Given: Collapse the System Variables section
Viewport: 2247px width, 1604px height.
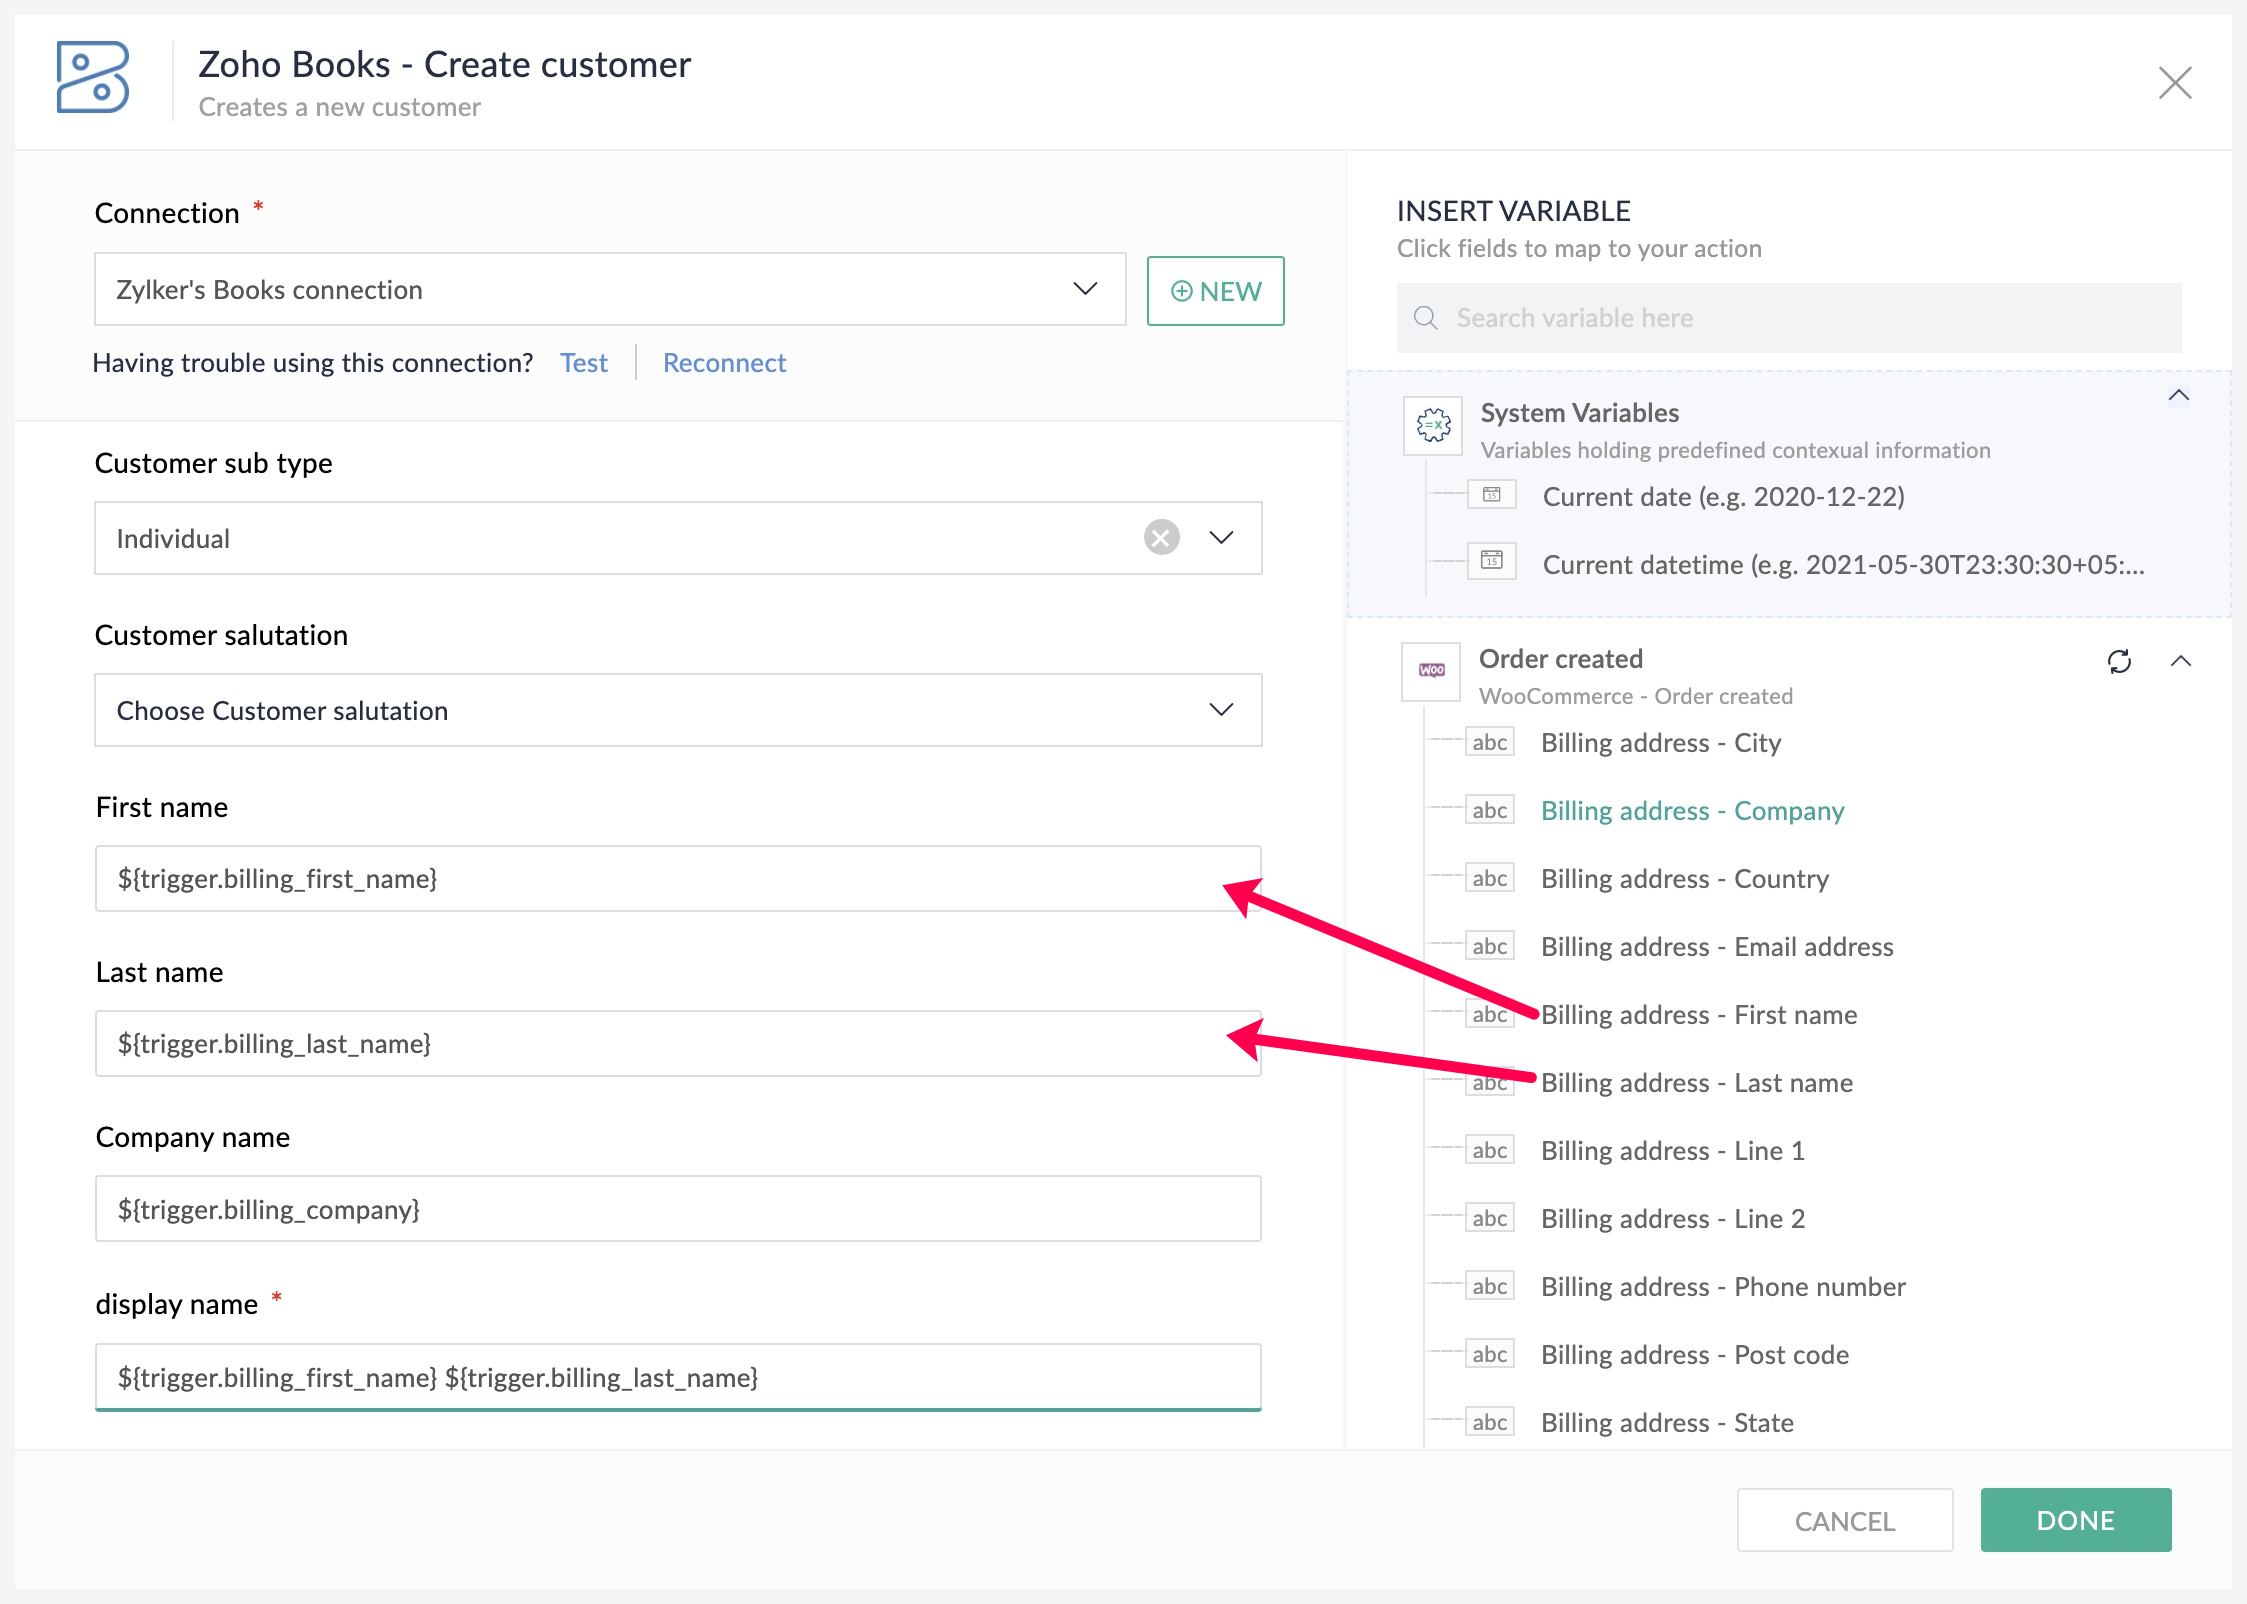Looking at the screenshot, I should tap(2178, 396).
